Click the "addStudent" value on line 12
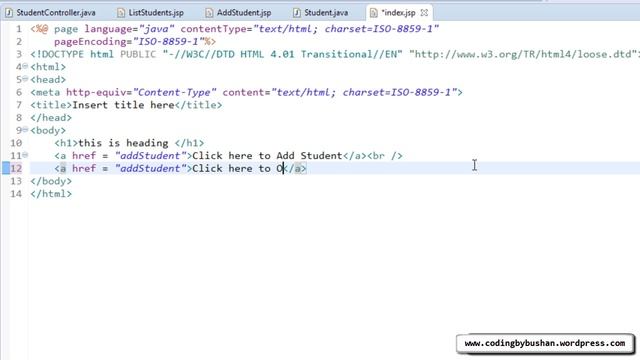The image size is (640, 360). 151,168
